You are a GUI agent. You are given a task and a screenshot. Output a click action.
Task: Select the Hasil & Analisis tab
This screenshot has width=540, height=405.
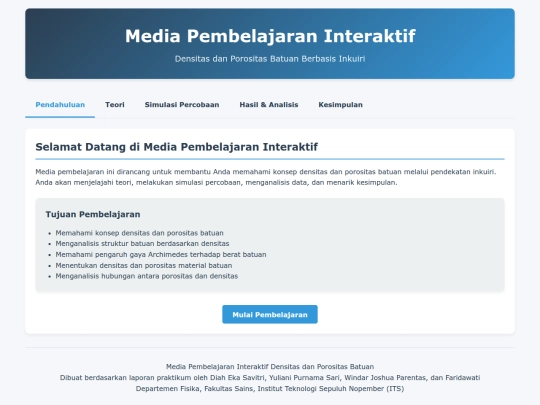click(269, 105)
